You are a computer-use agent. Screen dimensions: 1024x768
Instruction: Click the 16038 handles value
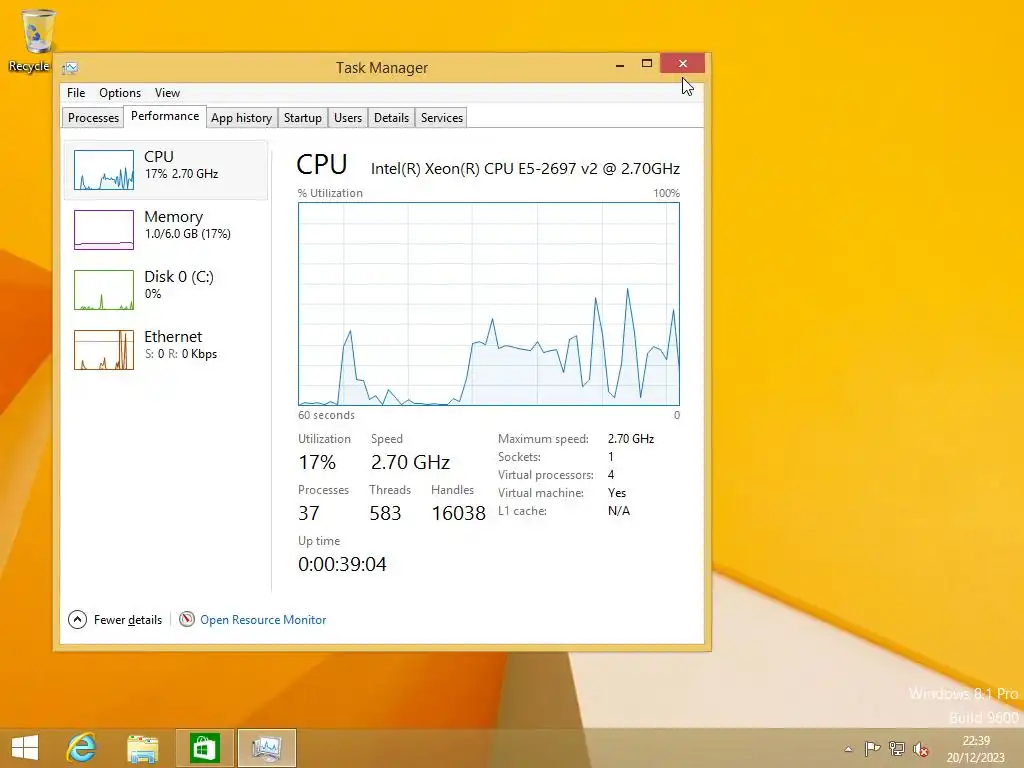[x=458, y=513]
